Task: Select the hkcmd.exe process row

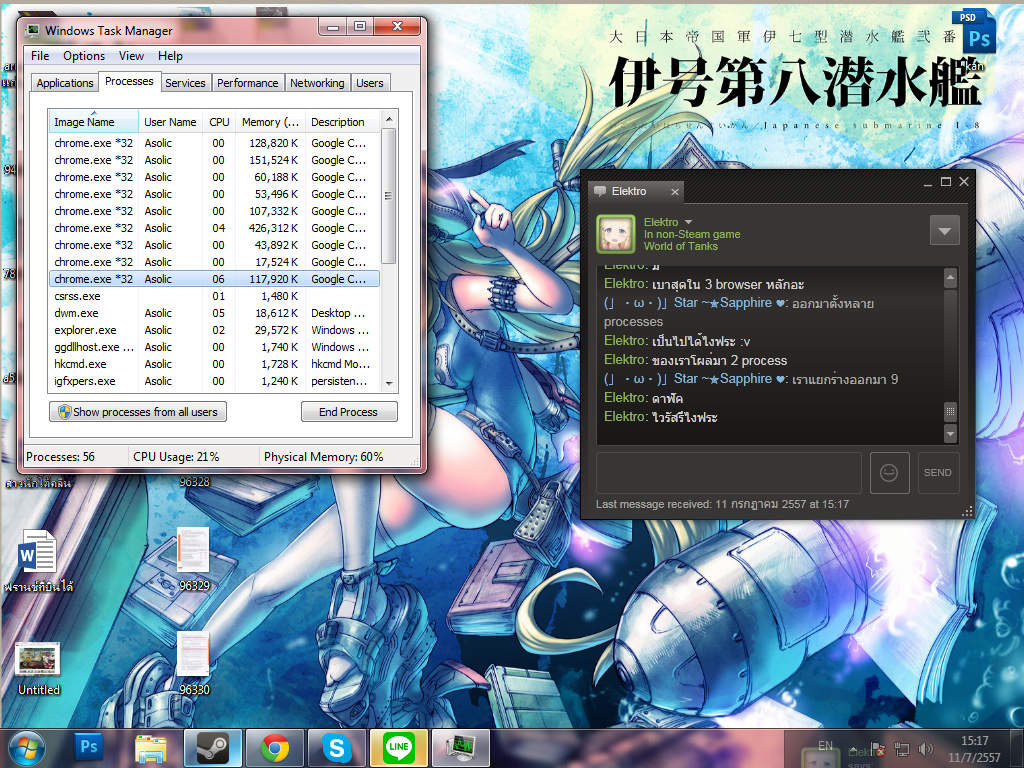Action: [x=214, y=364]
